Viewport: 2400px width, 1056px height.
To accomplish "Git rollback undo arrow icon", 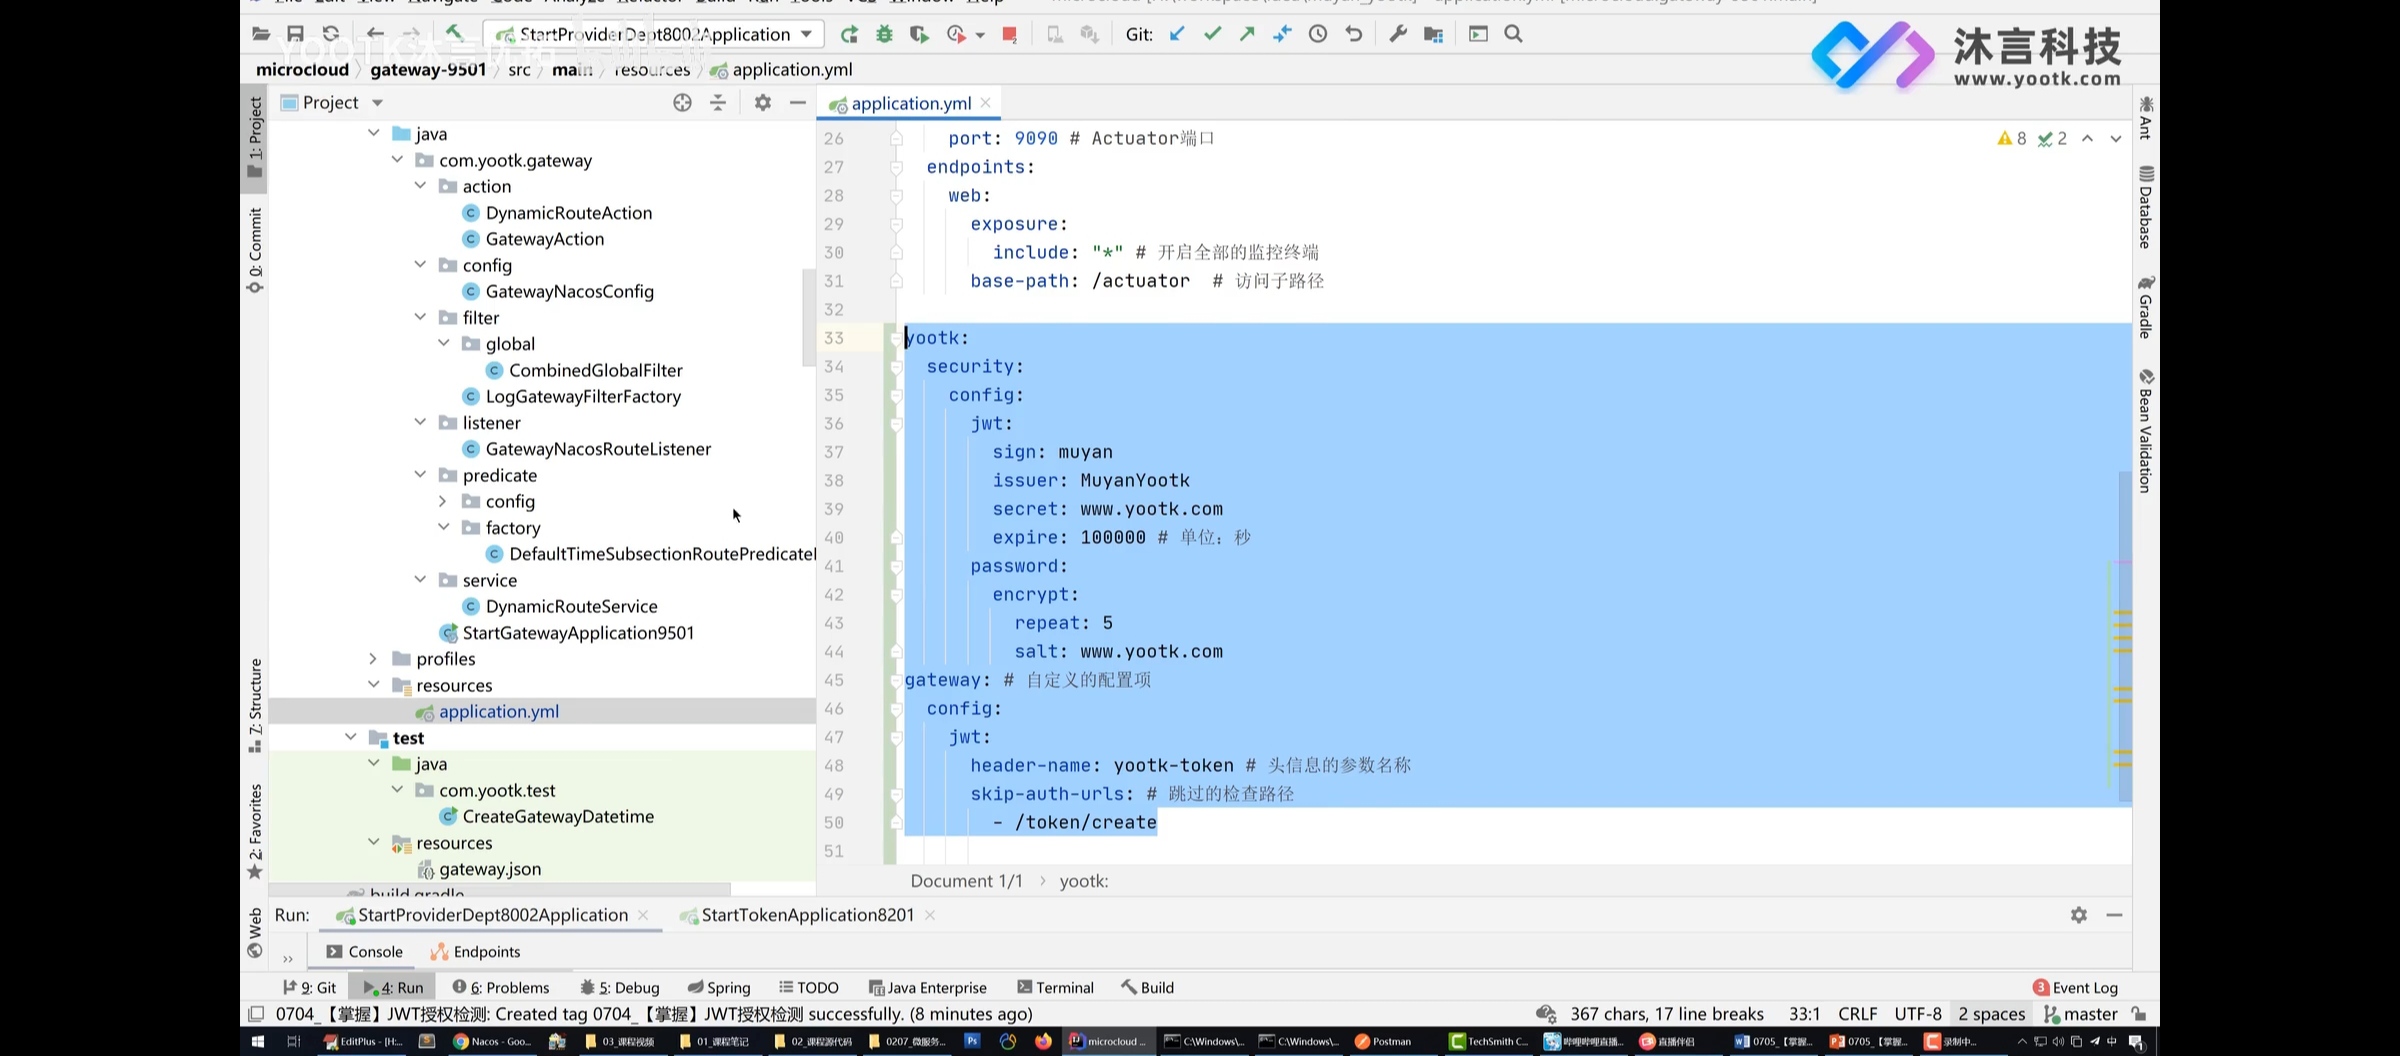I will pos(1353,34).
